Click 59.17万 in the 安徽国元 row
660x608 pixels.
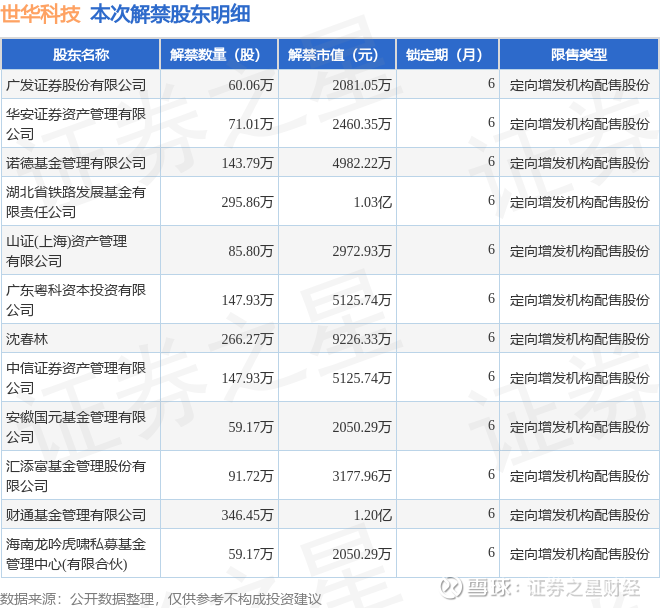[x=251, y=427]
